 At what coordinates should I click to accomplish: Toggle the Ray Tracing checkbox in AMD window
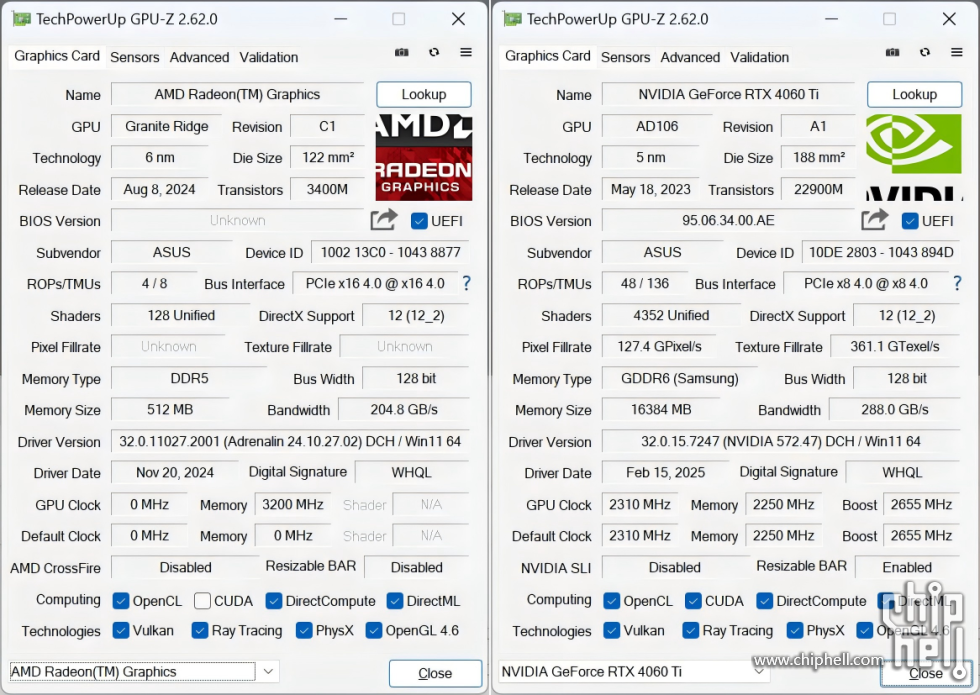pyautogui.click(x=199, y=630)
